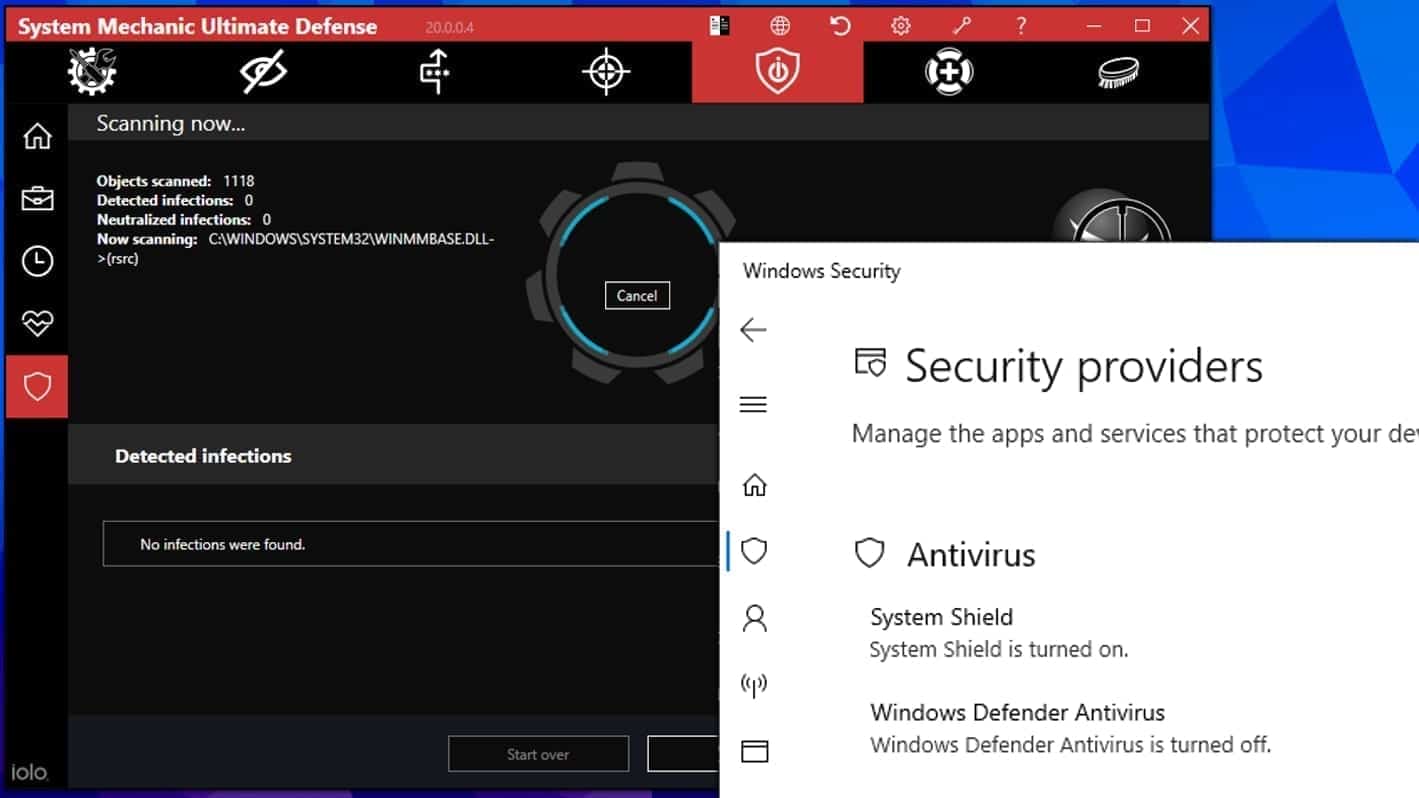Click the Antivirus section heading
Image resolution: width=1419 pixels, height=798 pixels.
(971, 555)
